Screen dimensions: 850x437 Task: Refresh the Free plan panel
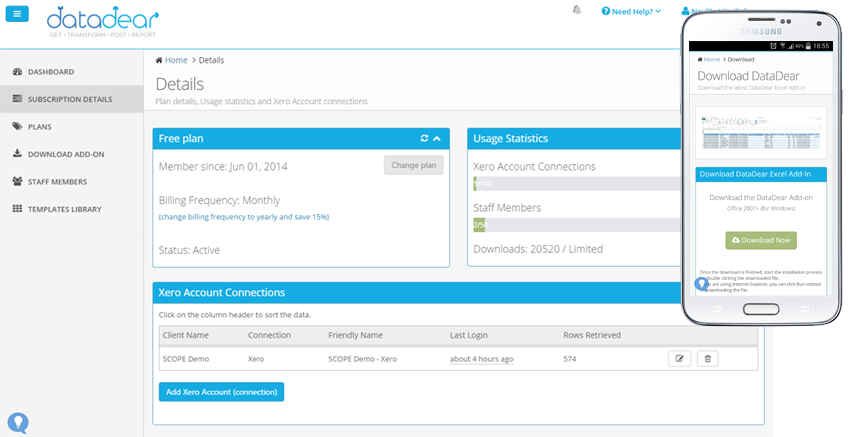tap(424, 138)
